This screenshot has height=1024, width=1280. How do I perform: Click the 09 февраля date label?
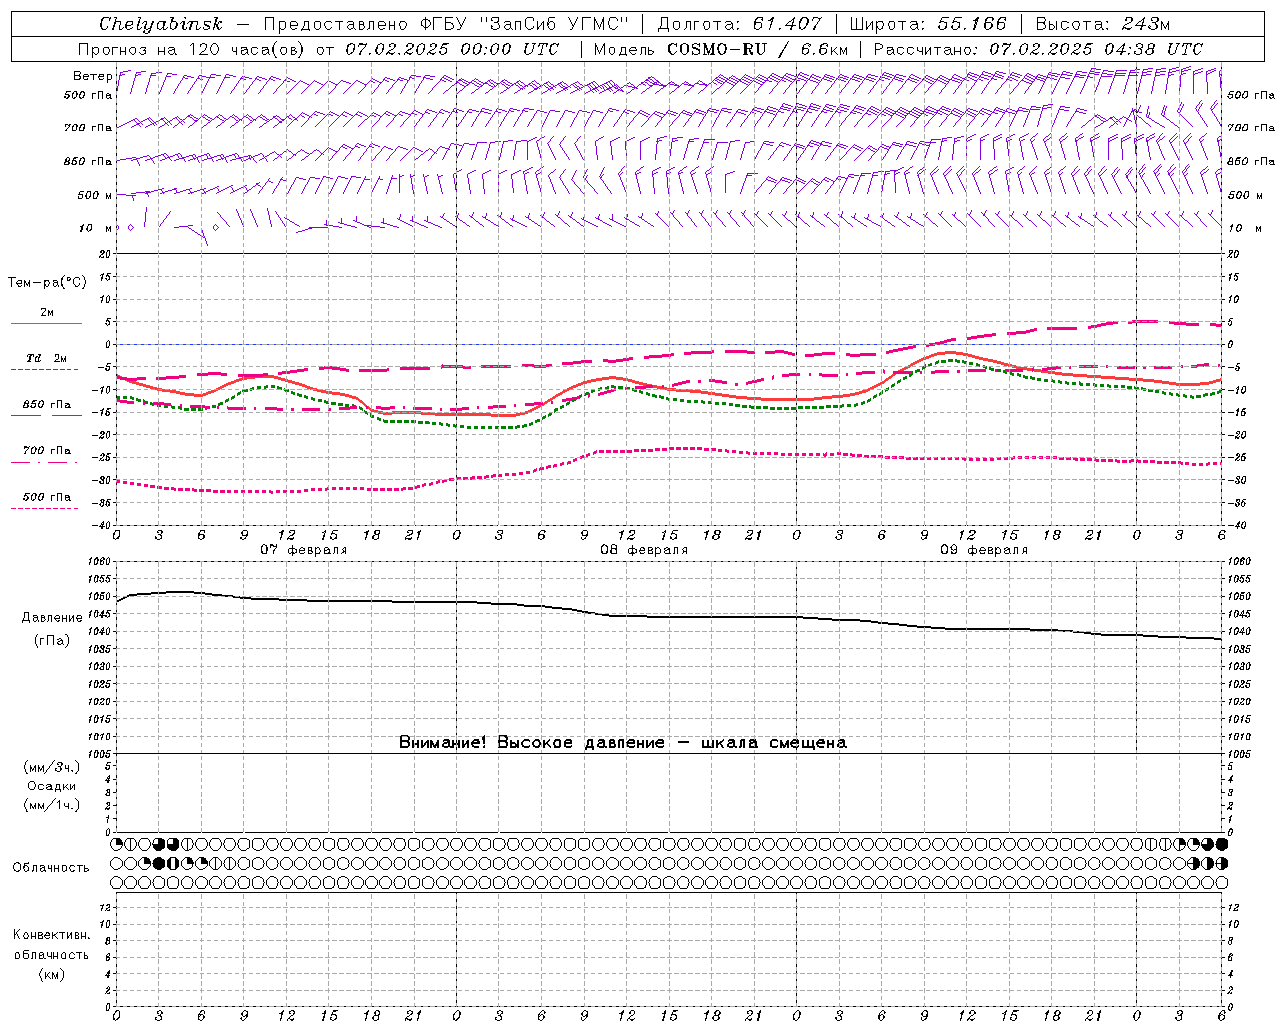coord(984,550)
